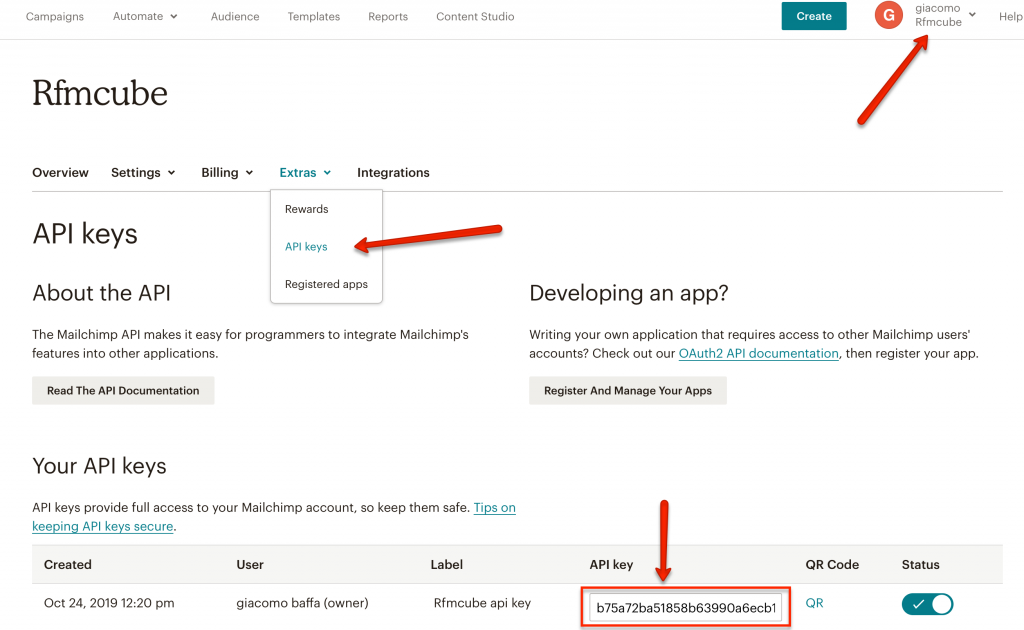Viewport: 1024px width, 630px height.
Task: Open the OAuth2 API documentation link
Action: [x=758, y=353]
